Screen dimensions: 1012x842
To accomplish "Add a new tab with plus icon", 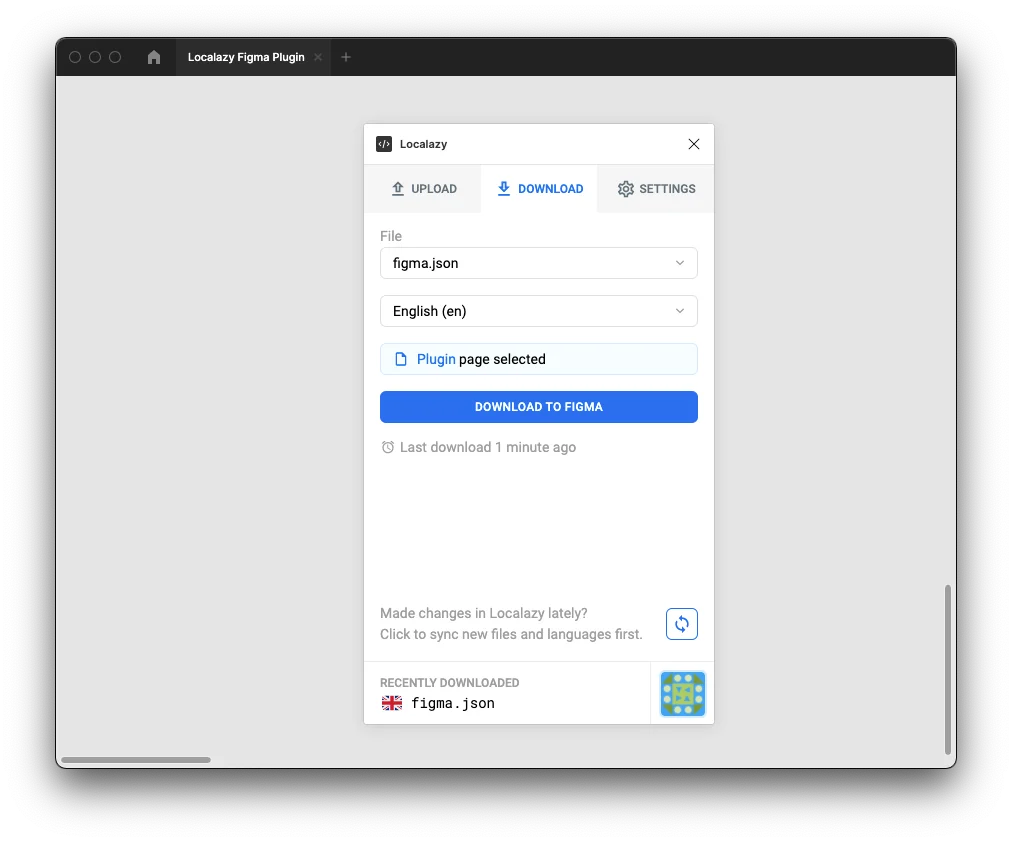I will point(346,57).
